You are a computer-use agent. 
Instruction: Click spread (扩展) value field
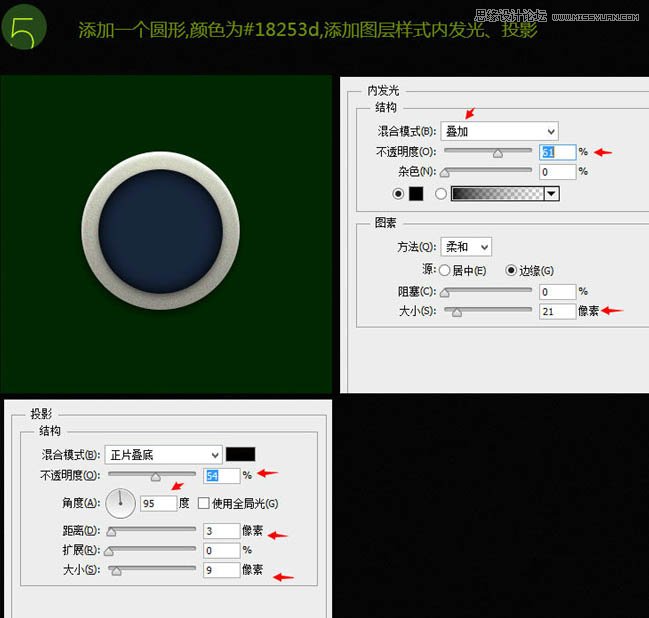click(221, 550)
